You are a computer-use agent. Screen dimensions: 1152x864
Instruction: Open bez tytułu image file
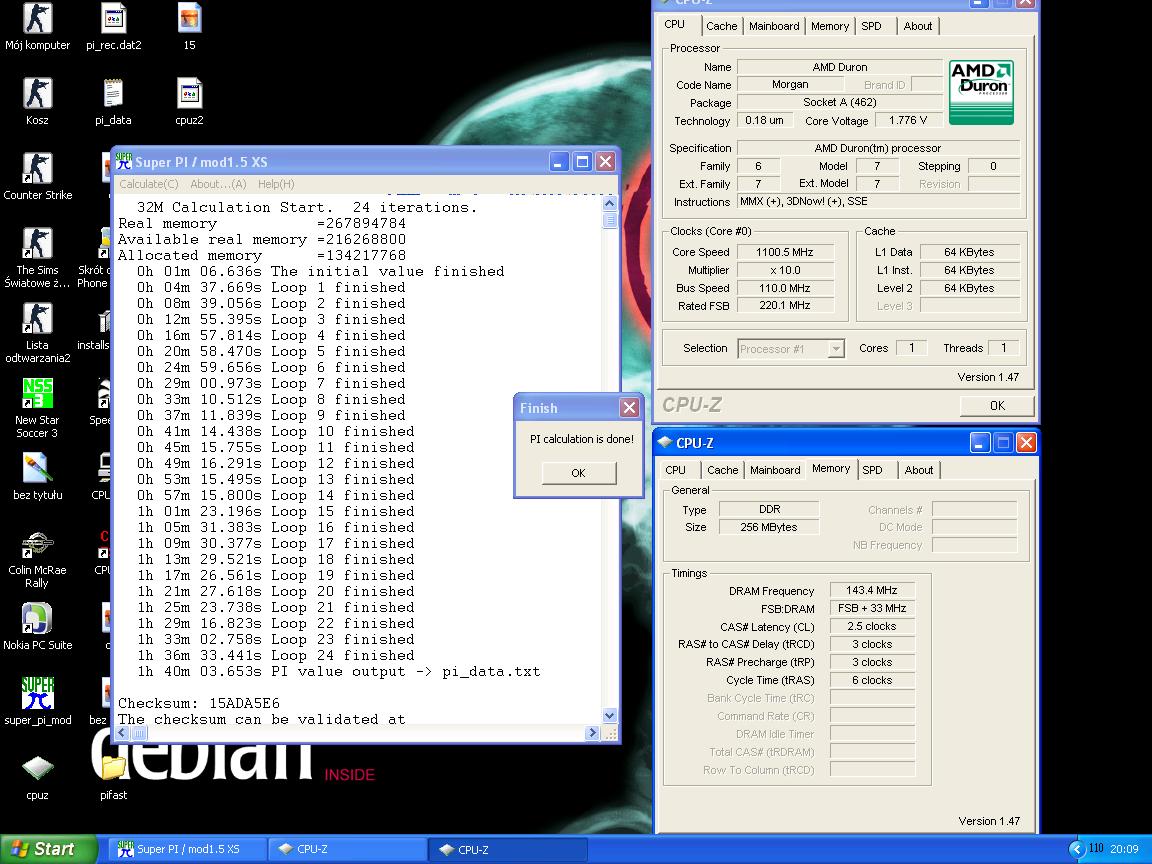(37, 476)
